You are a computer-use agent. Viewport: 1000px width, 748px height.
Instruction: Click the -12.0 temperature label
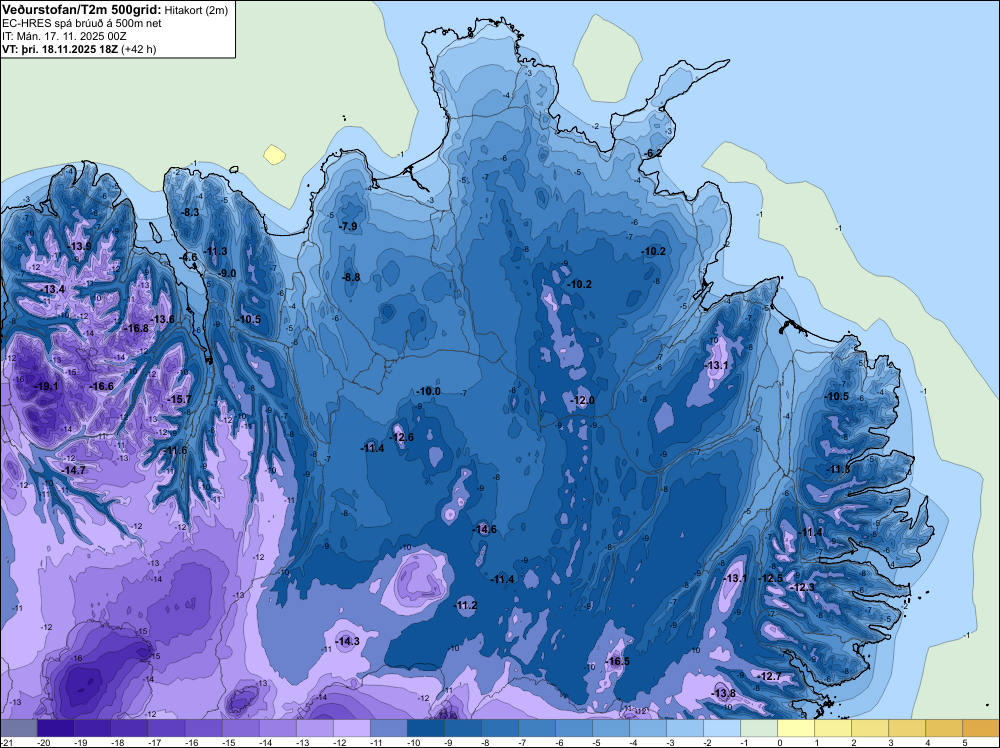pyautogui.click(x=582, y=400)
